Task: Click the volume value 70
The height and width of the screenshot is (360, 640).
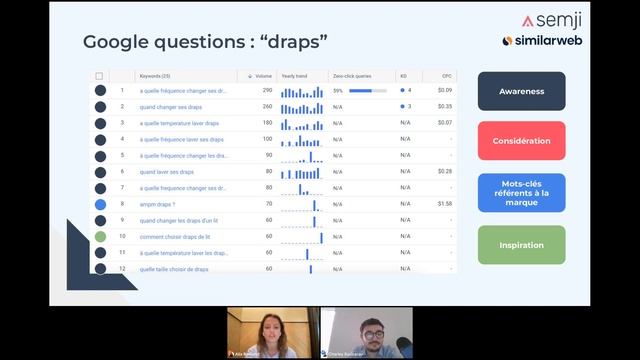Action: click(269, 204)
